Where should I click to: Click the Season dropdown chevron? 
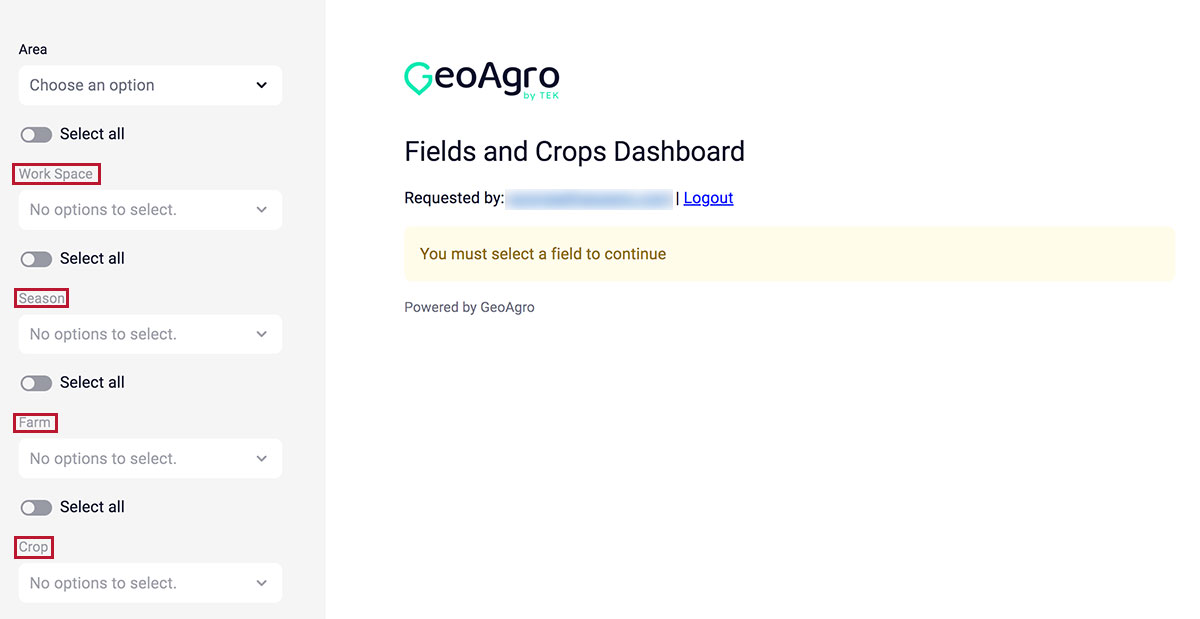261,333
